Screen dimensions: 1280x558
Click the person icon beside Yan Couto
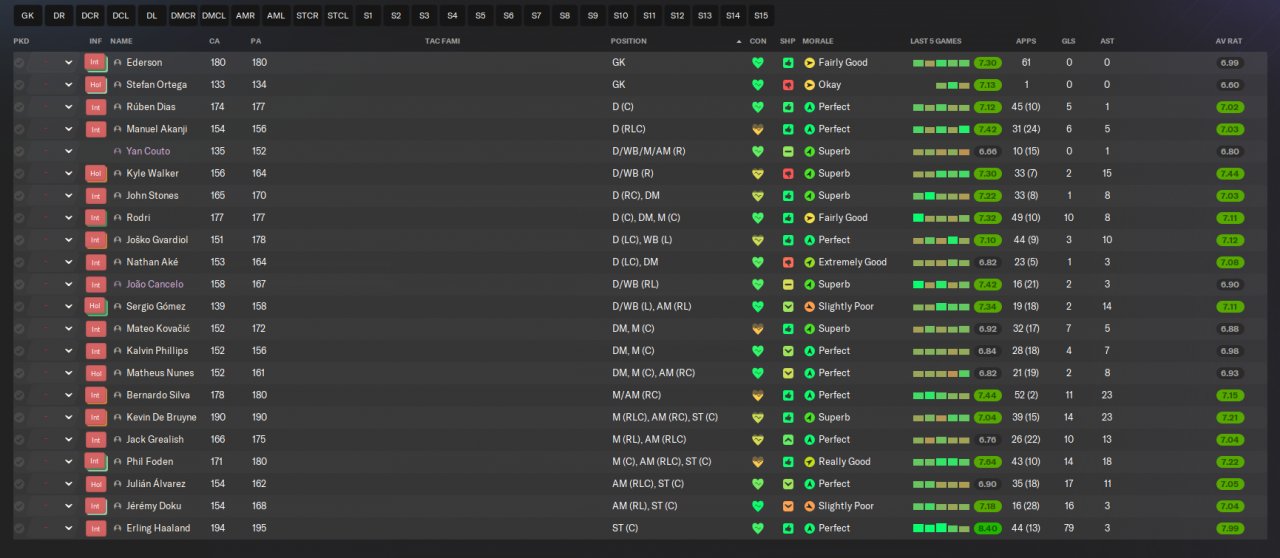[x=117, y=151]
